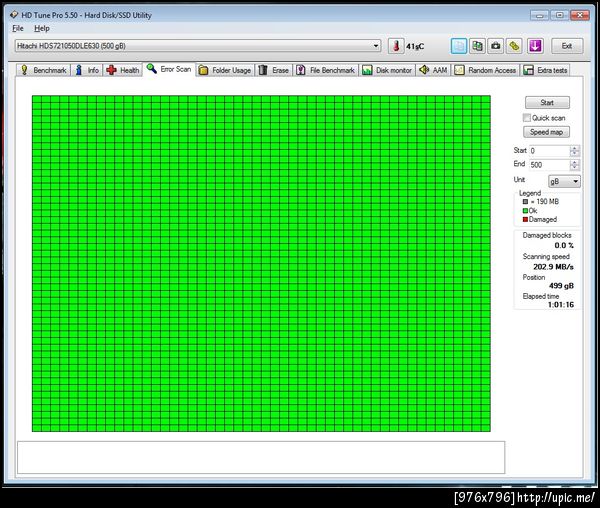Image resolution: width=600 pixels, height=508 pixels.
Task: Click the End position input field
Action: pos(549,165)
